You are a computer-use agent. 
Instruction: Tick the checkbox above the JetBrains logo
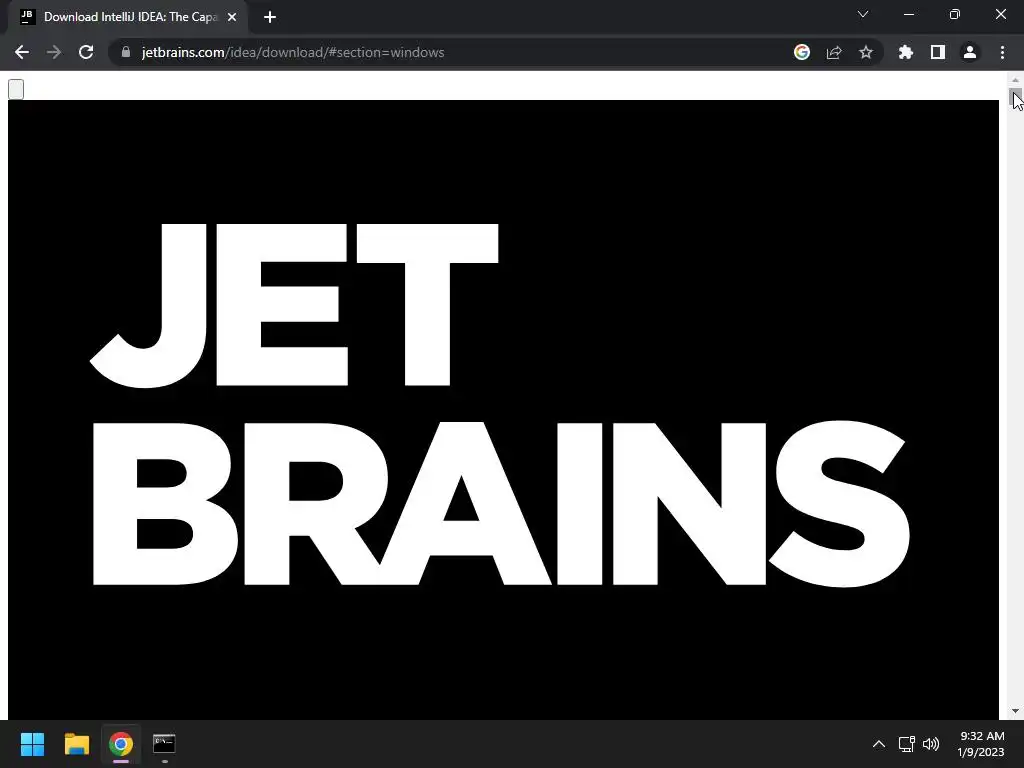pyautogui.click(x=16, y=89)
